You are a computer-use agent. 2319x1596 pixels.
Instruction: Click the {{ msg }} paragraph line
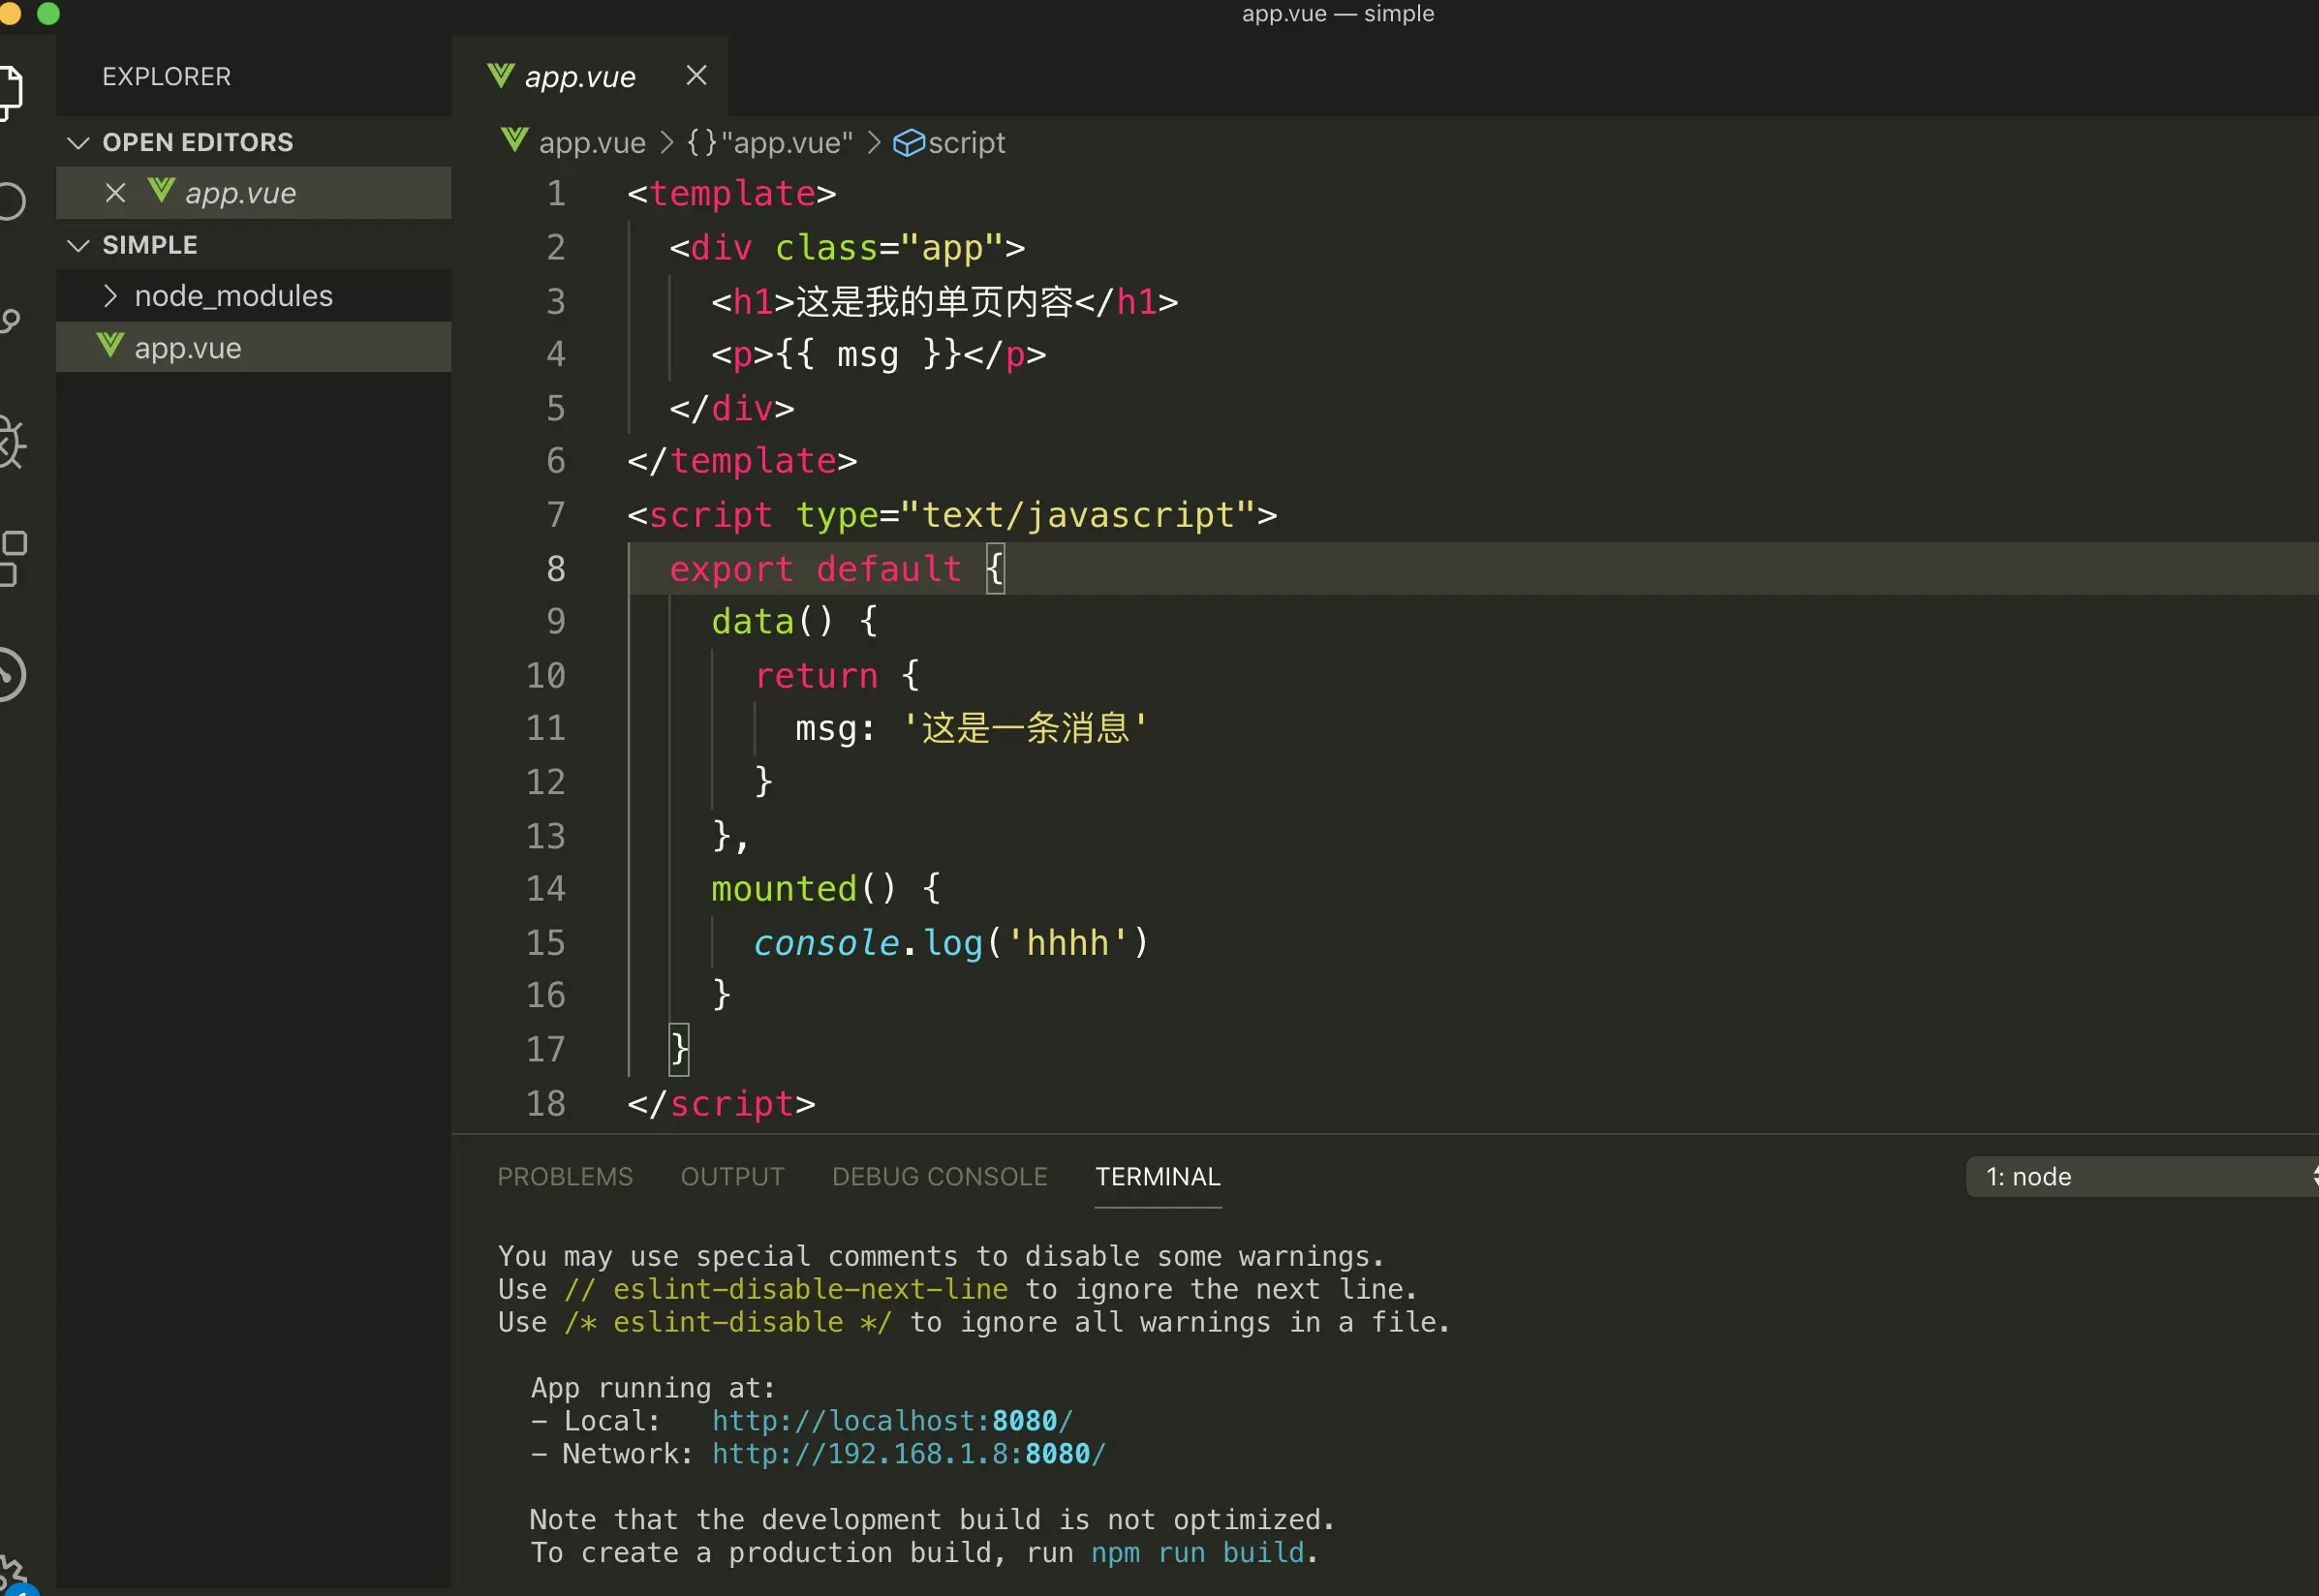[878, 354]
